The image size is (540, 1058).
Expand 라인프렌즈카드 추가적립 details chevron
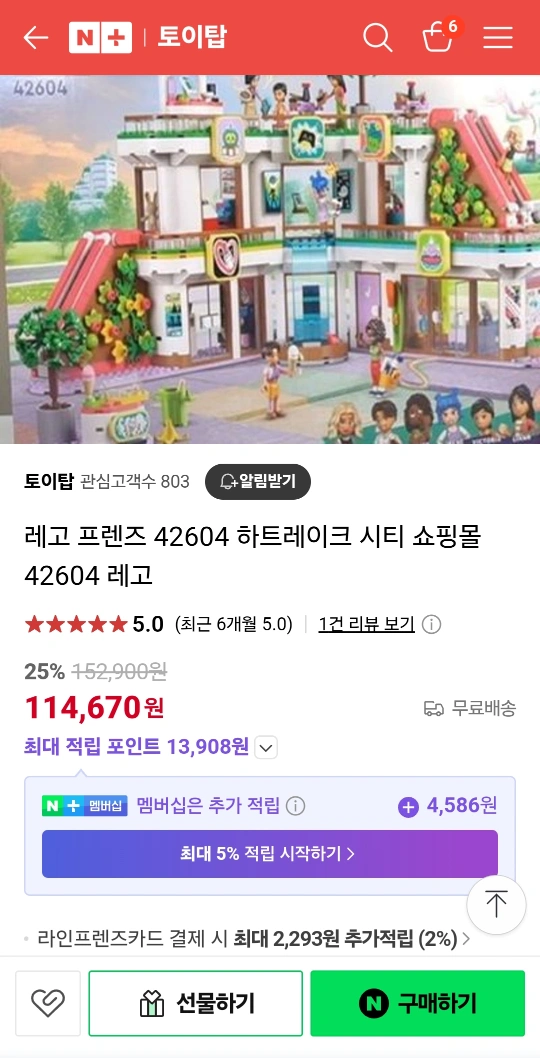coord(466,939)
